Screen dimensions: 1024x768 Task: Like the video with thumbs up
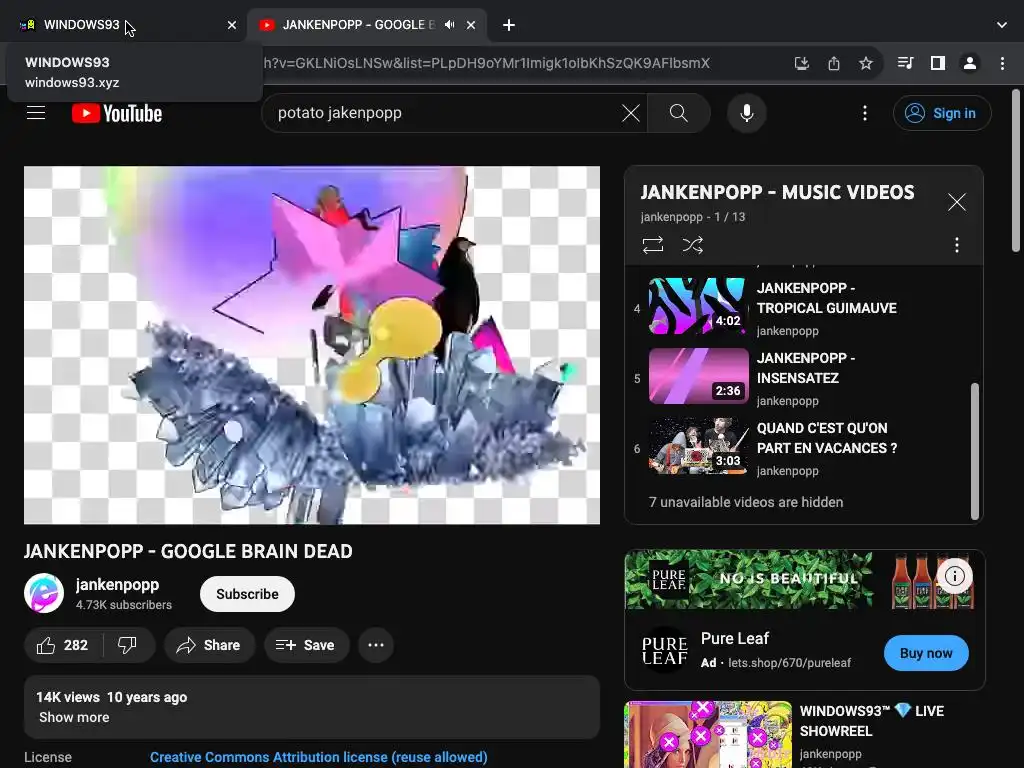(x=63, y=645)
